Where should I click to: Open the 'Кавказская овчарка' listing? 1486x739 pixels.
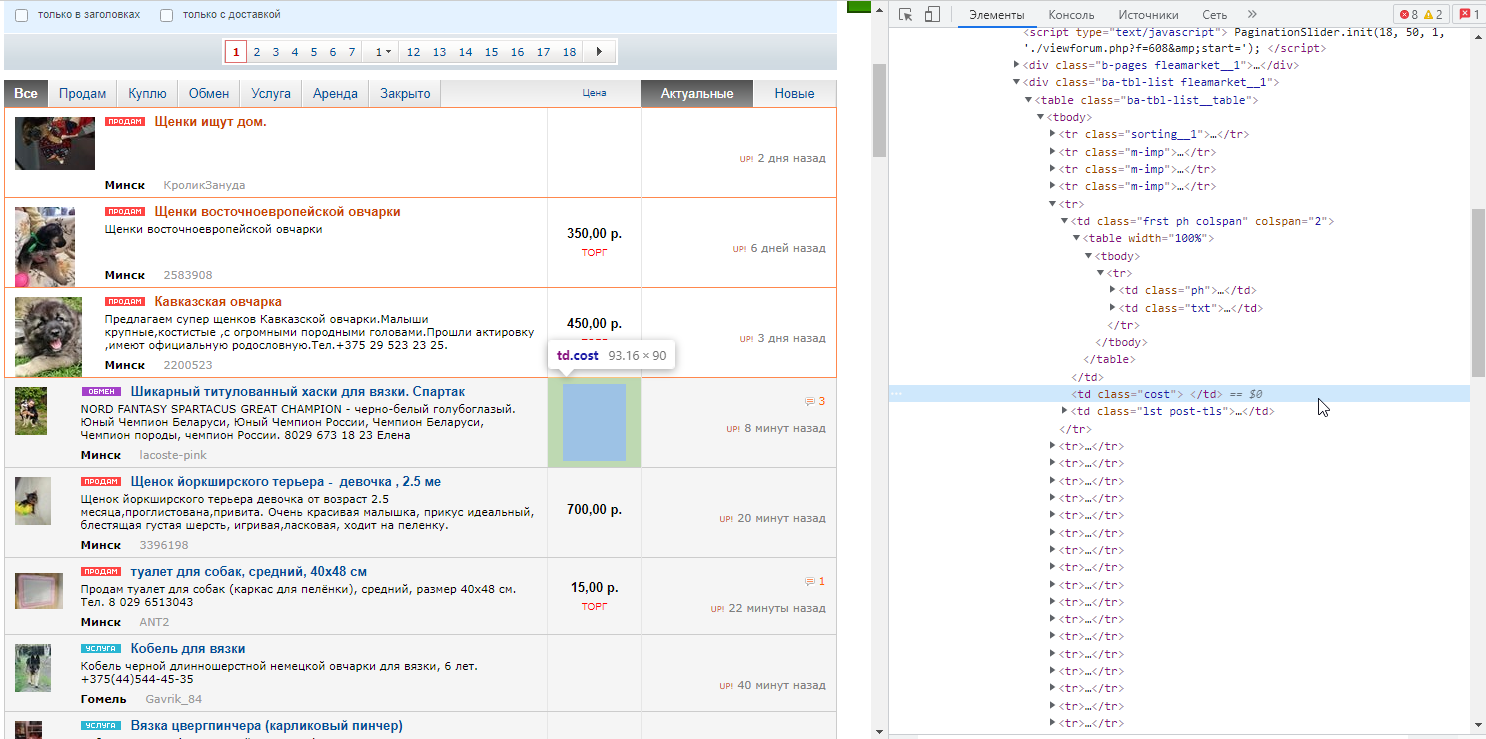218,302
